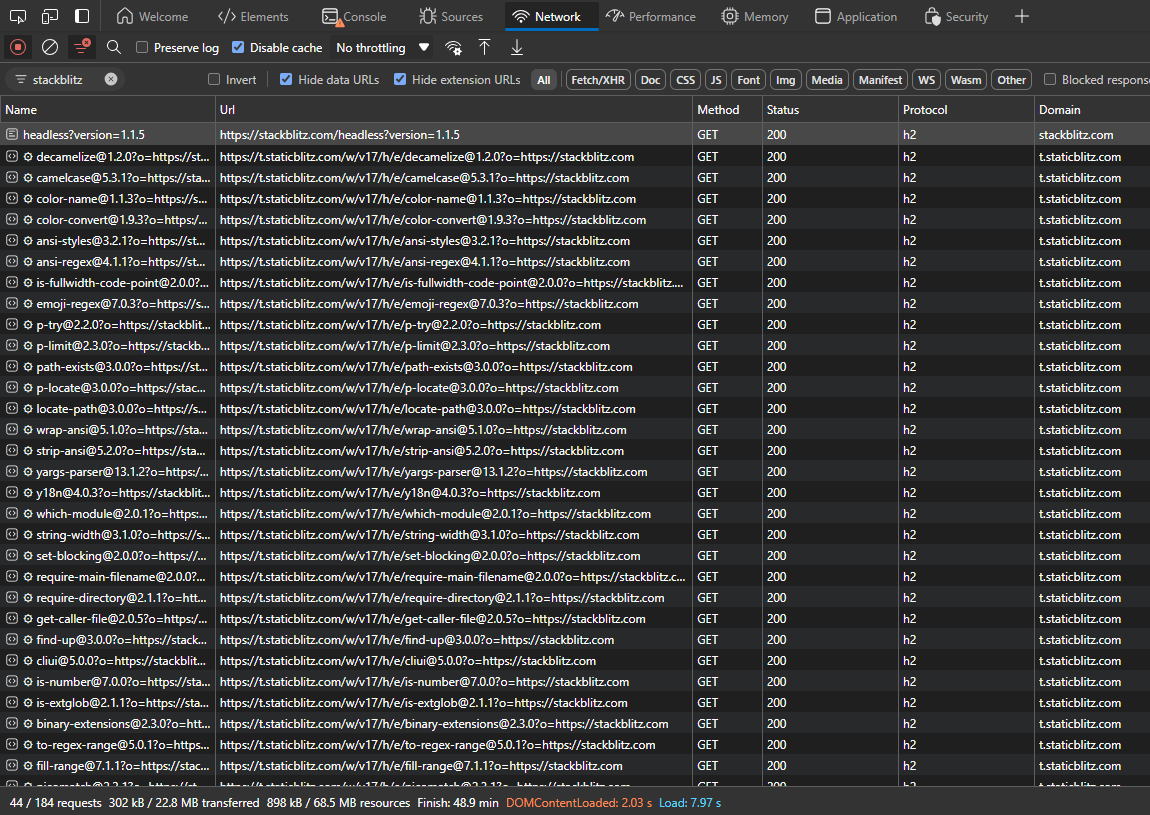
Task: Click script icon of camelcase@5.3.1 row
Action: click(12, 178)
